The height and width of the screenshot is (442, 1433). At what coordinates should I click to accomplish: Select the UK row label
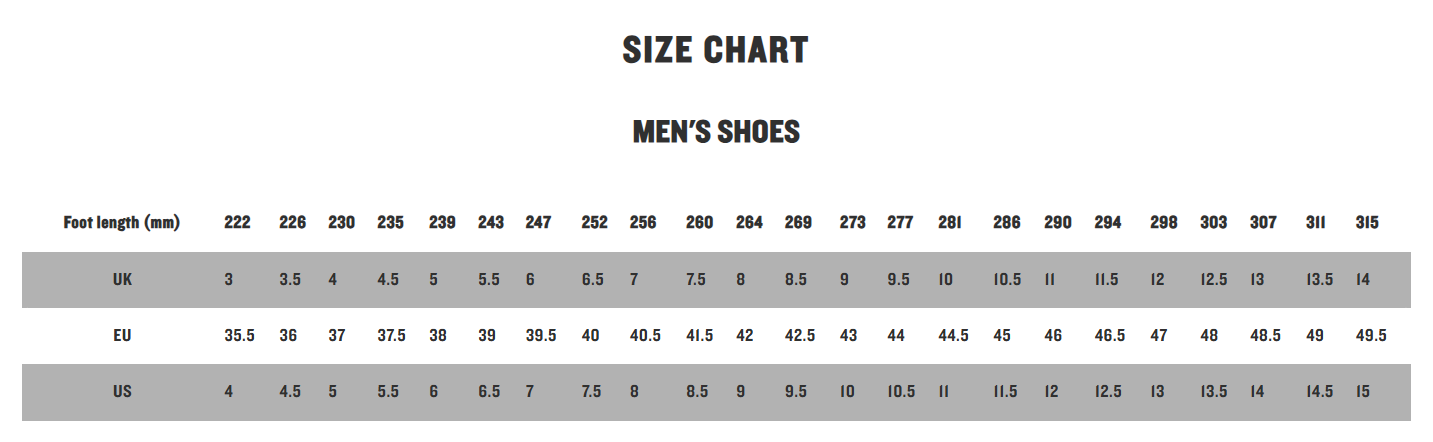122,280
